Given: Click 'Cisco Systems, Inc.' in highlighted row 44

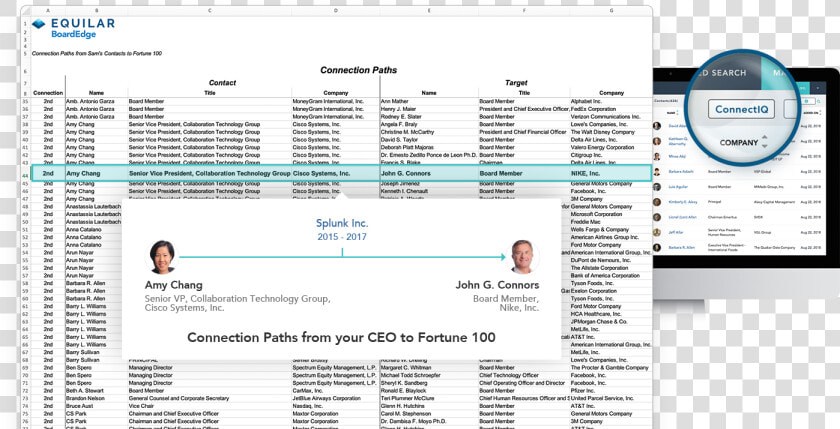Looking at the screenshot, I should pos(321,174).
